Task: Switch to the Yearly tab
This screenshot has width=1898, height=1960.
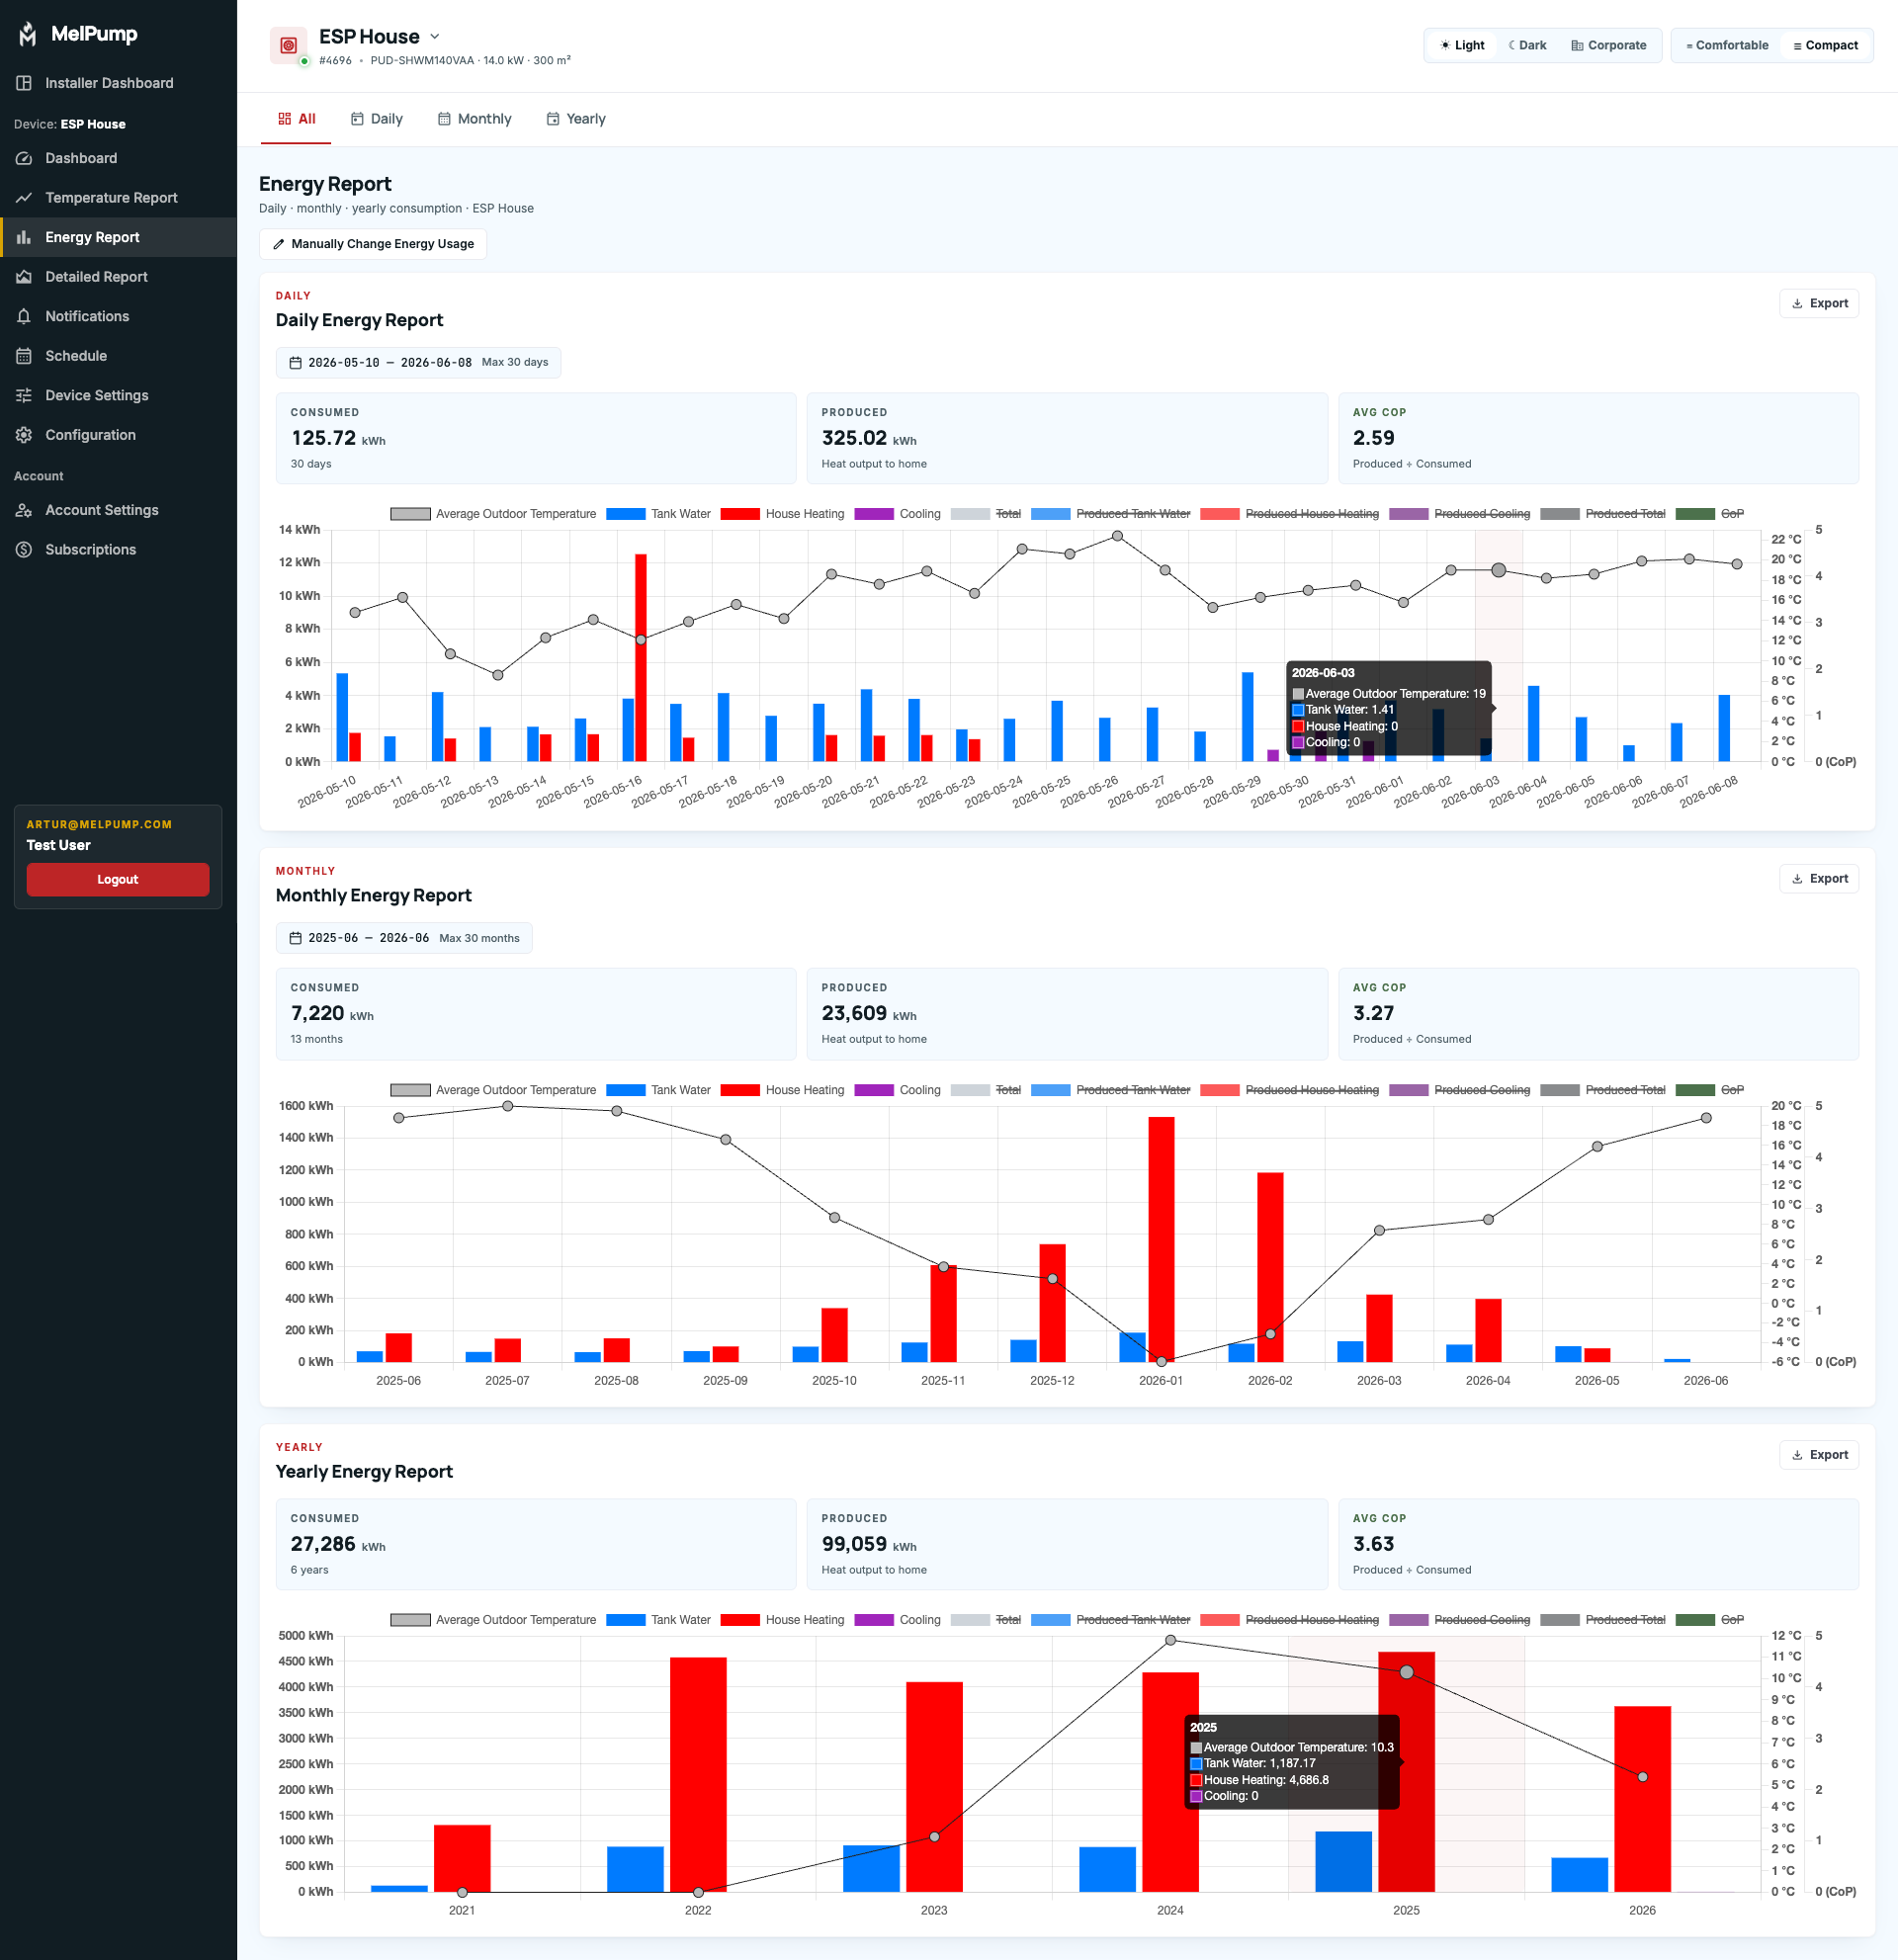Action: 576,119
